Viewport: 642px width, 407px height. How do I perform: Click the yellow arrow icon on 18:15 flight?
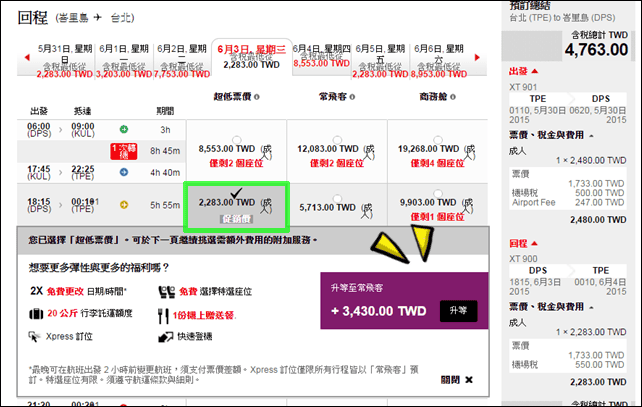click(x=124, y=205)
